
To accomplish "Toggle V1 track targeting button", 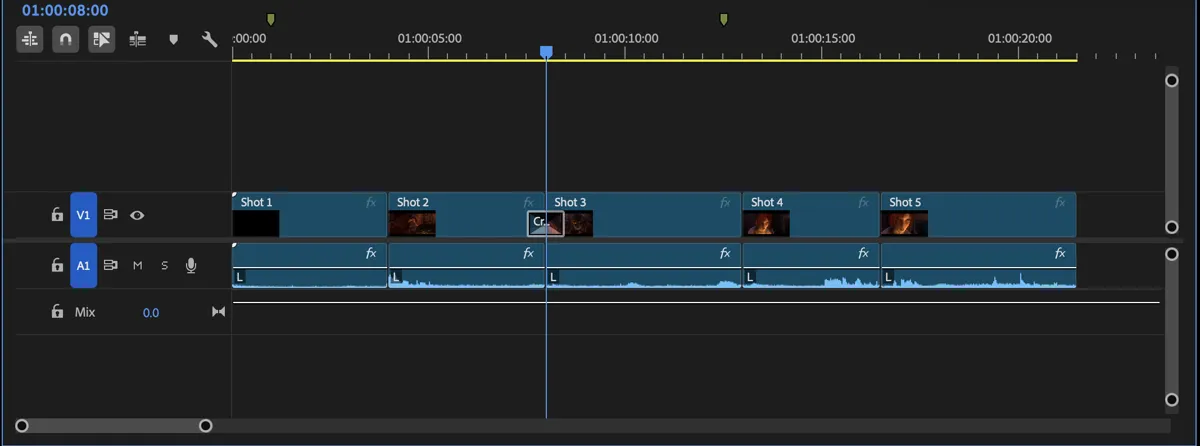I will tap(83, 215).
